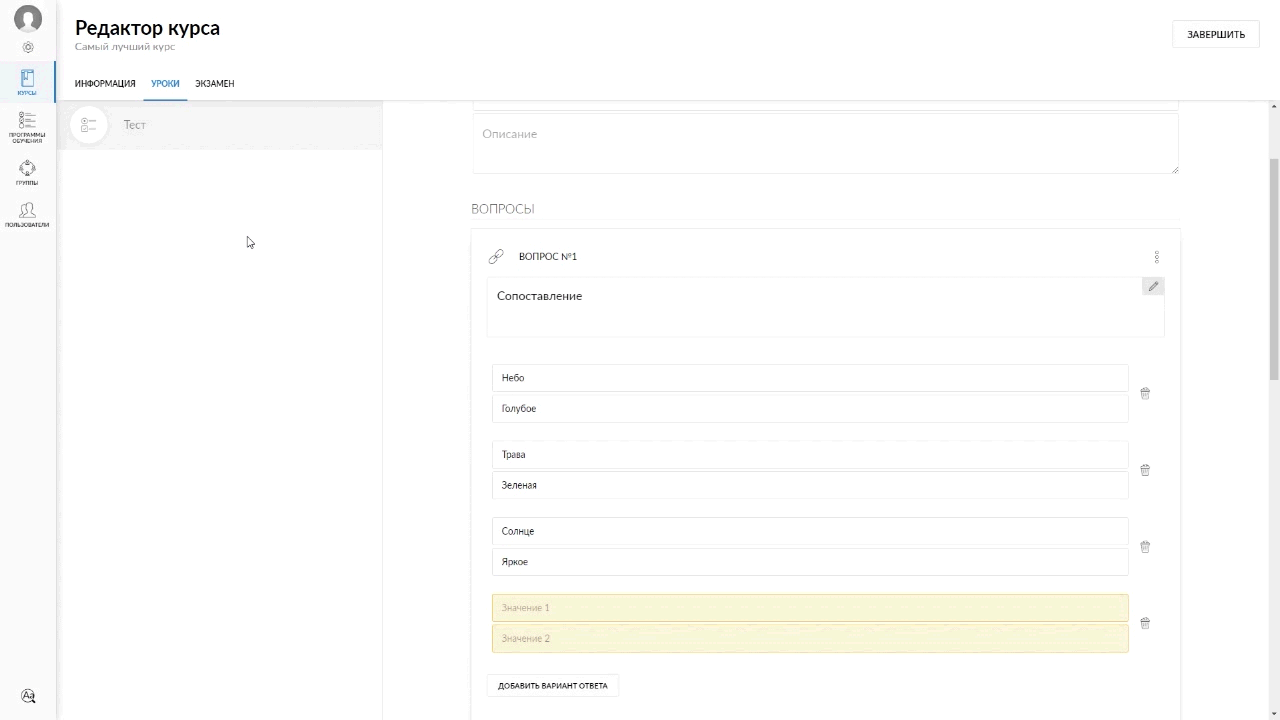1280x720 pixels.
Task: Go to the Курсы section
Action: [x=27, y=82]
